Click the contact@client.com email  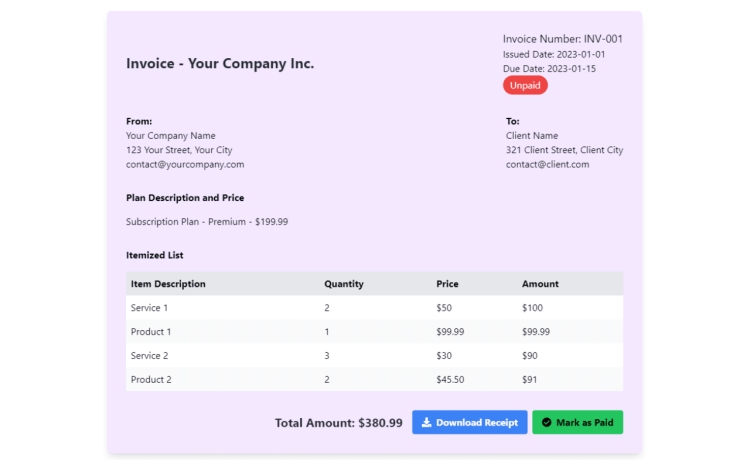point(547,164)
